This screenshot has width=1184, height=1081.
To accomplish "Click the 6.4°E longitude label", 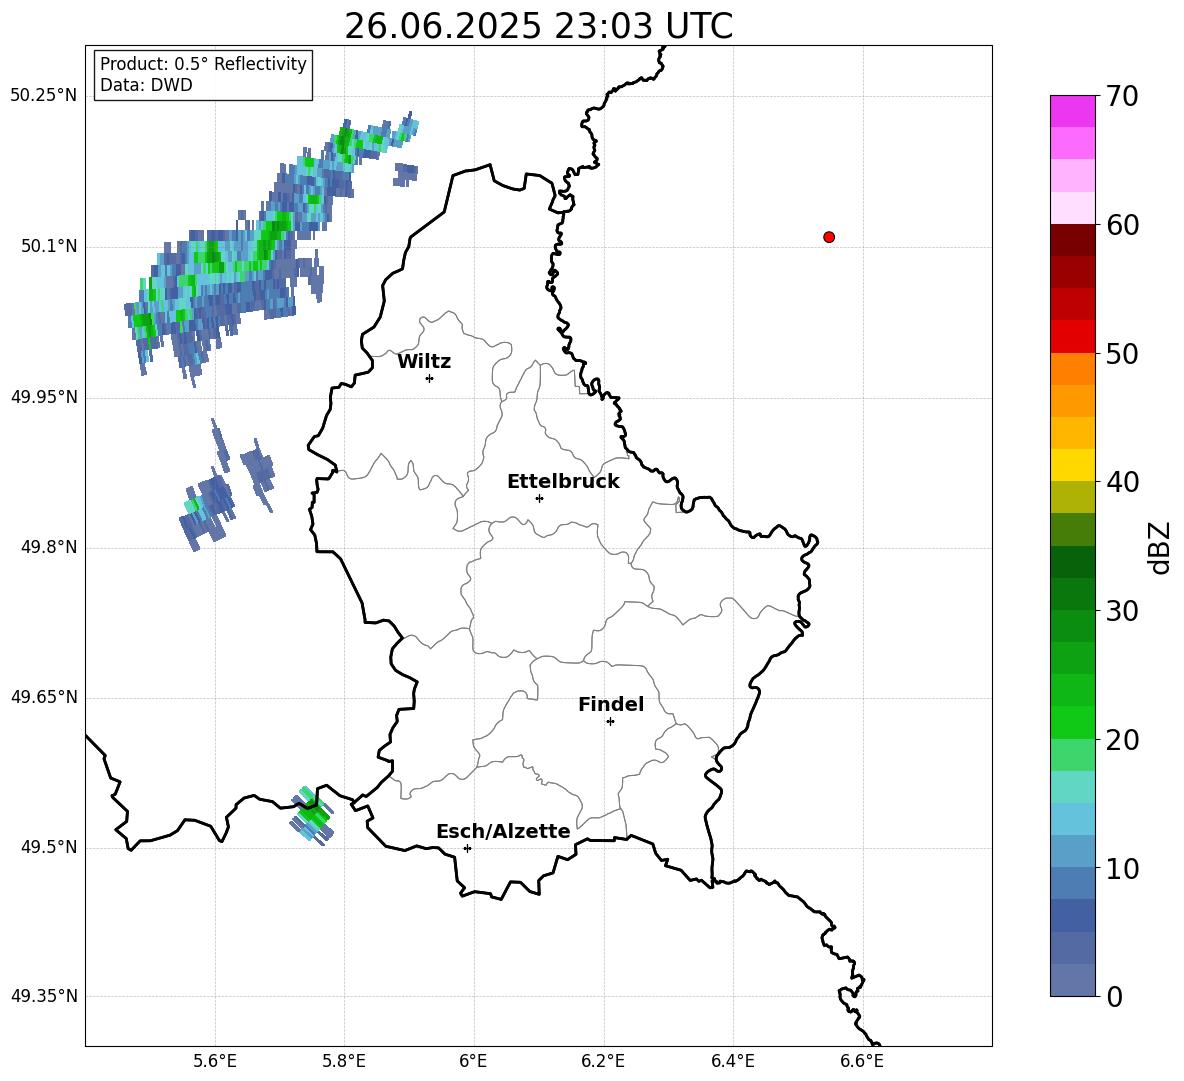I will point(732,1061).
